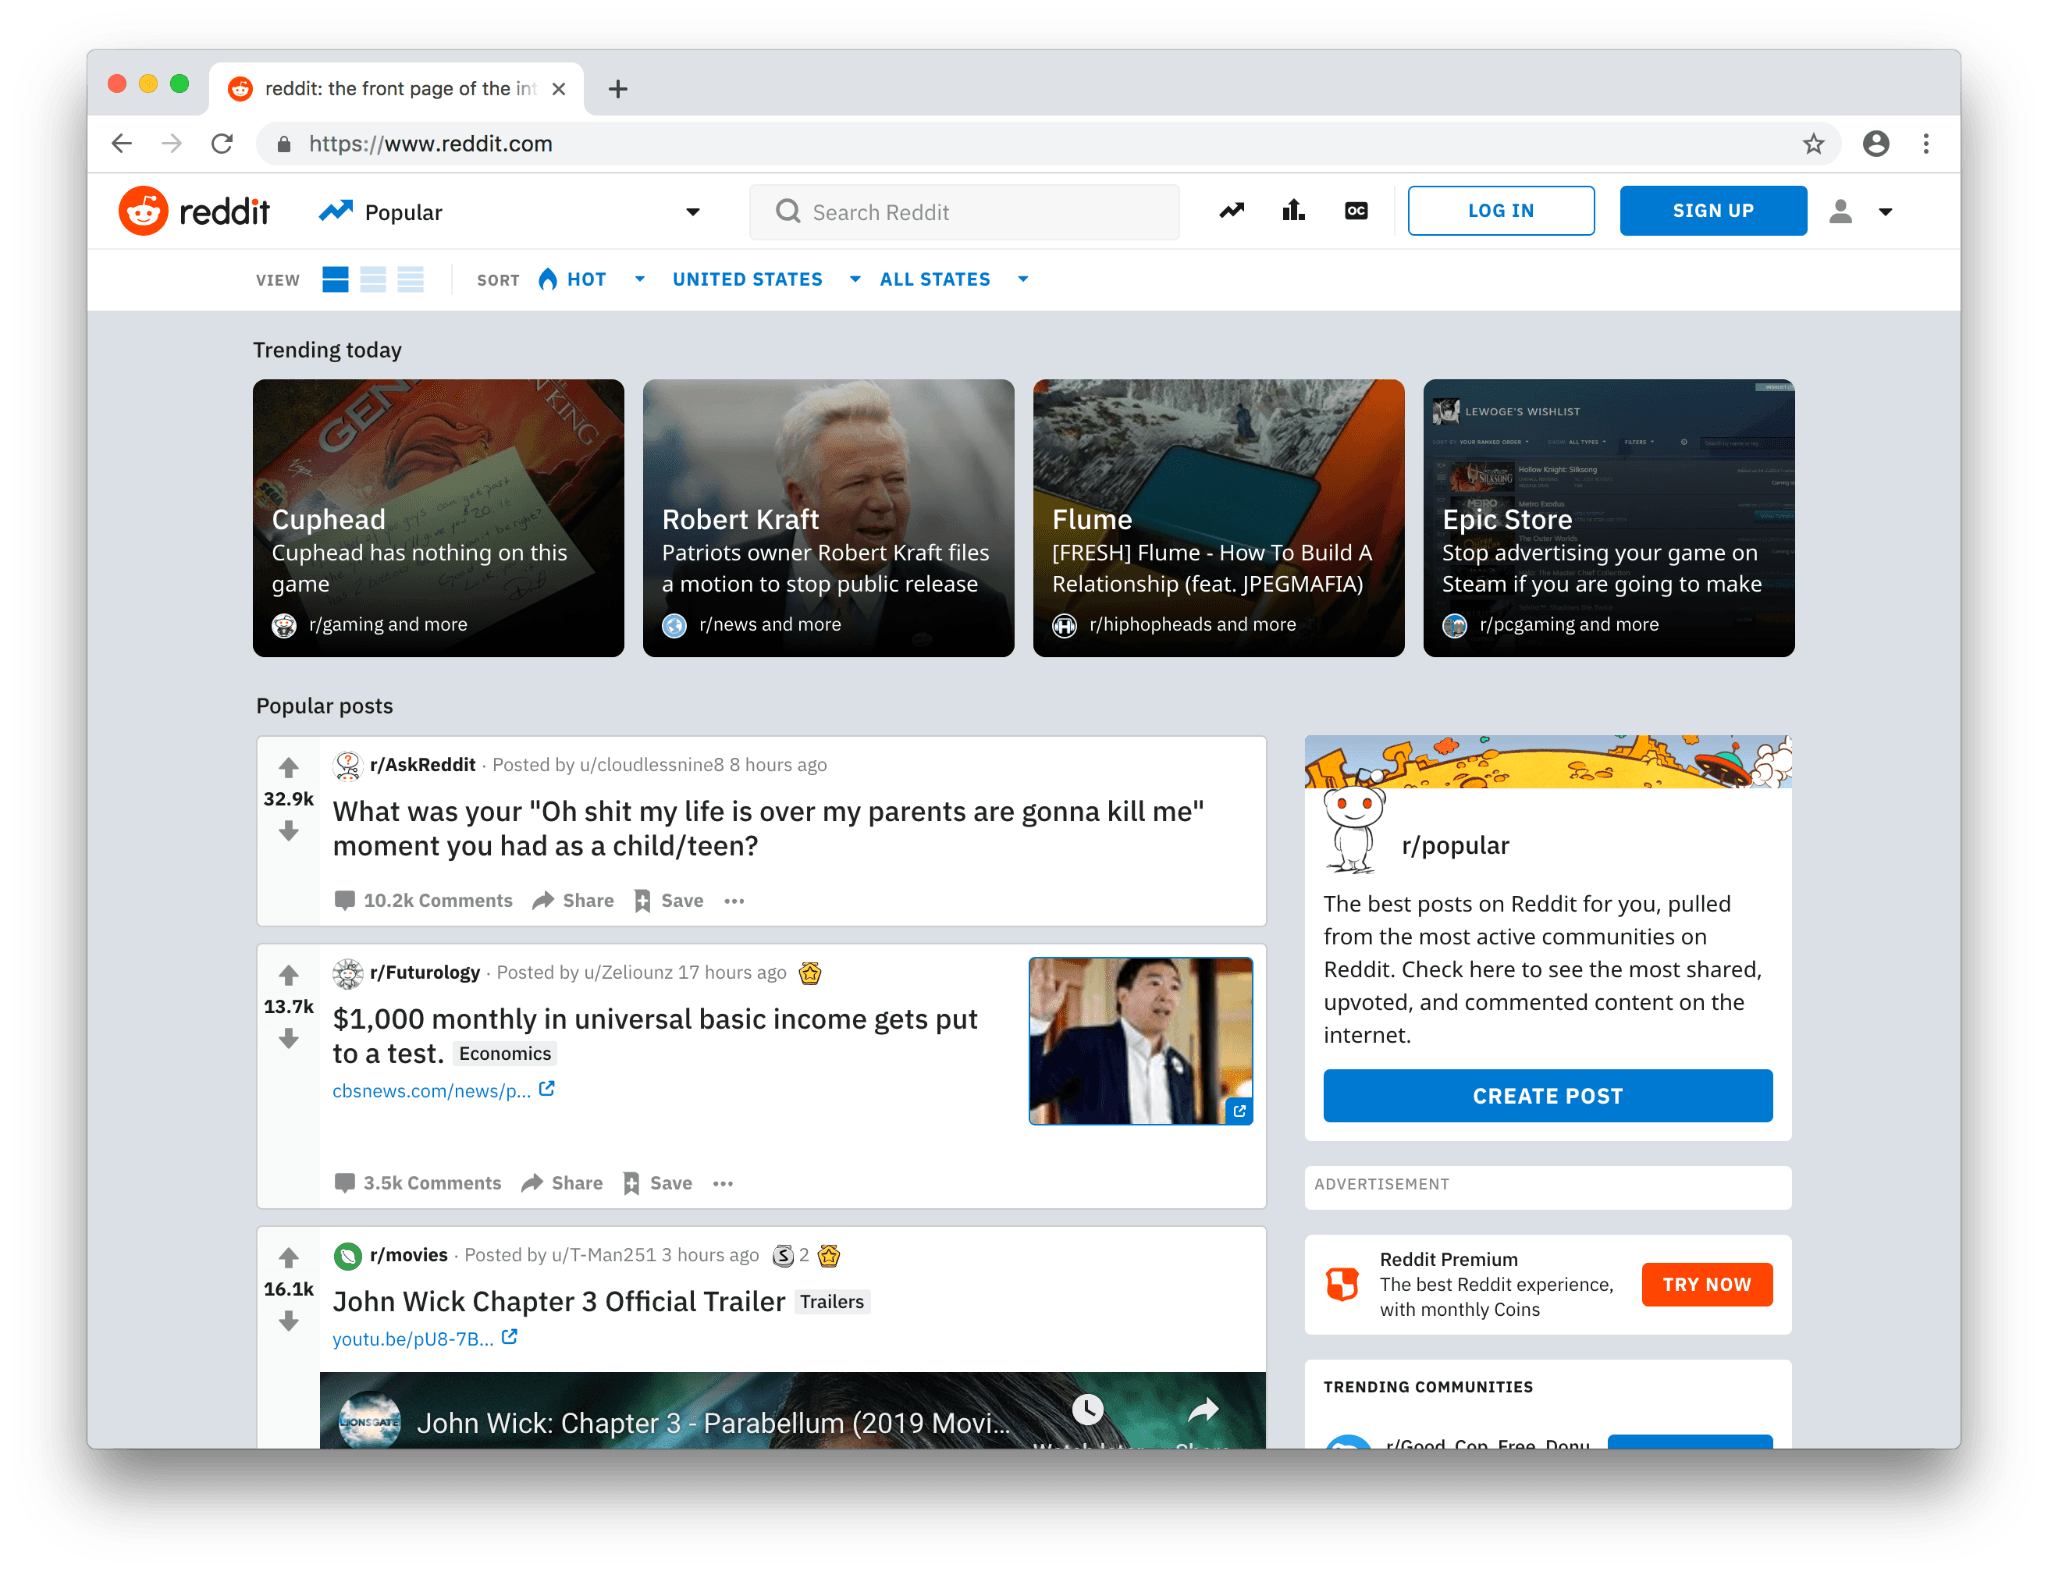Open the ALL STATES dropdown
2048x1573 pixels.
click(x=953, y=280)
